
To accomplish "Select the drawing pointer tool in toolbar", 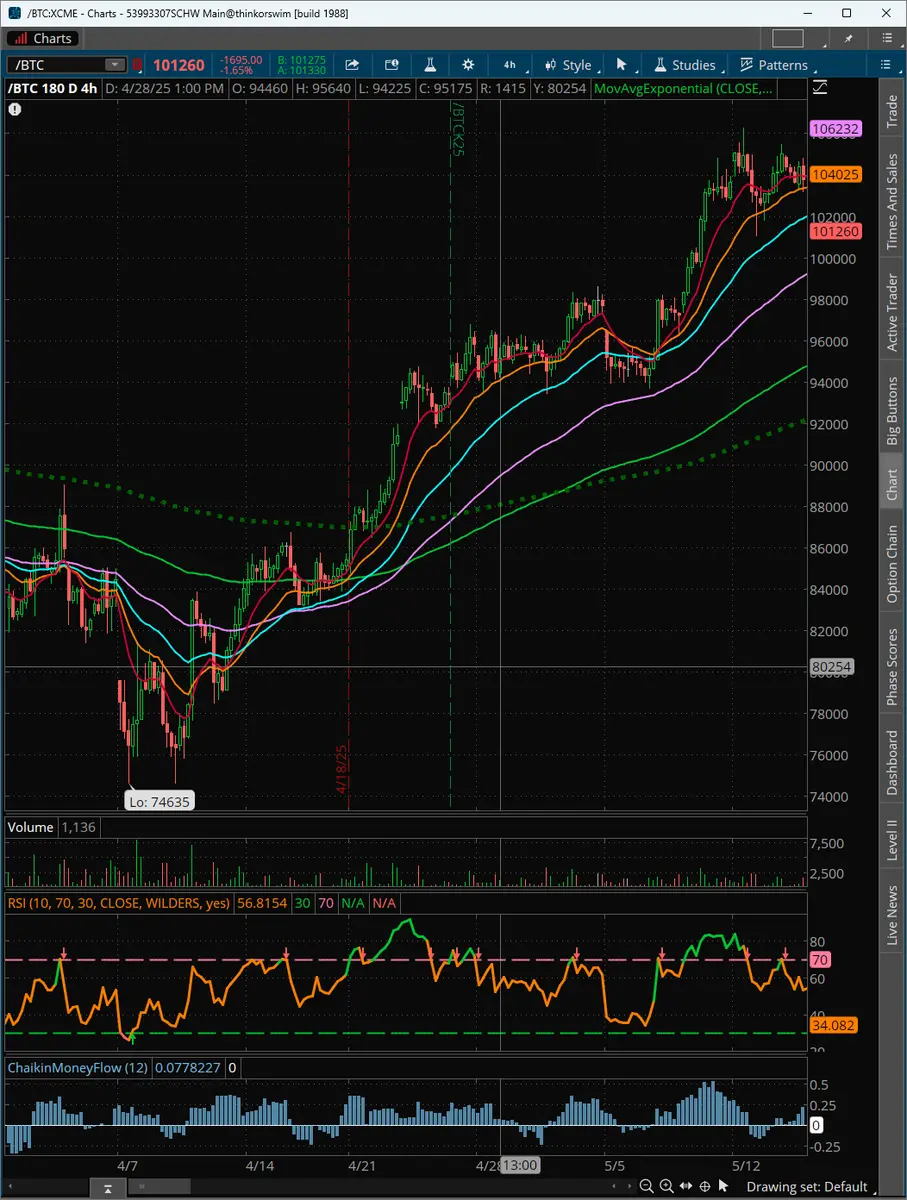I will pos(621,65).
